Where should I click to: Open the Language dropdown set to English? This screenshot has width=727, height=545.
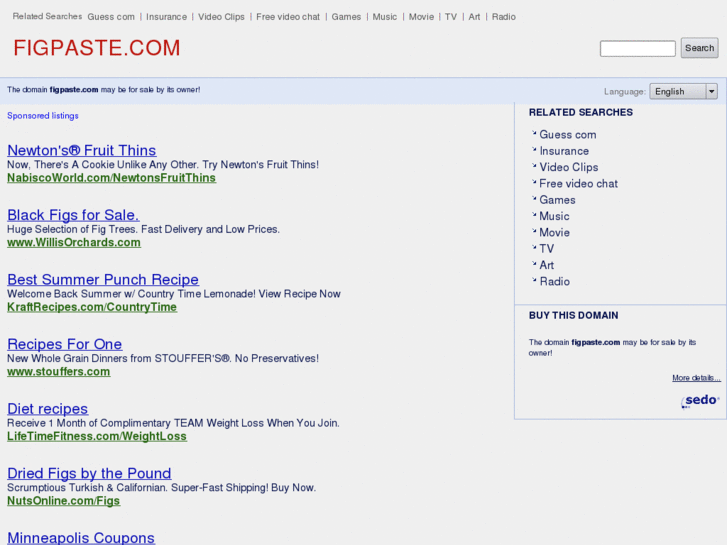[x=683, y=91]
